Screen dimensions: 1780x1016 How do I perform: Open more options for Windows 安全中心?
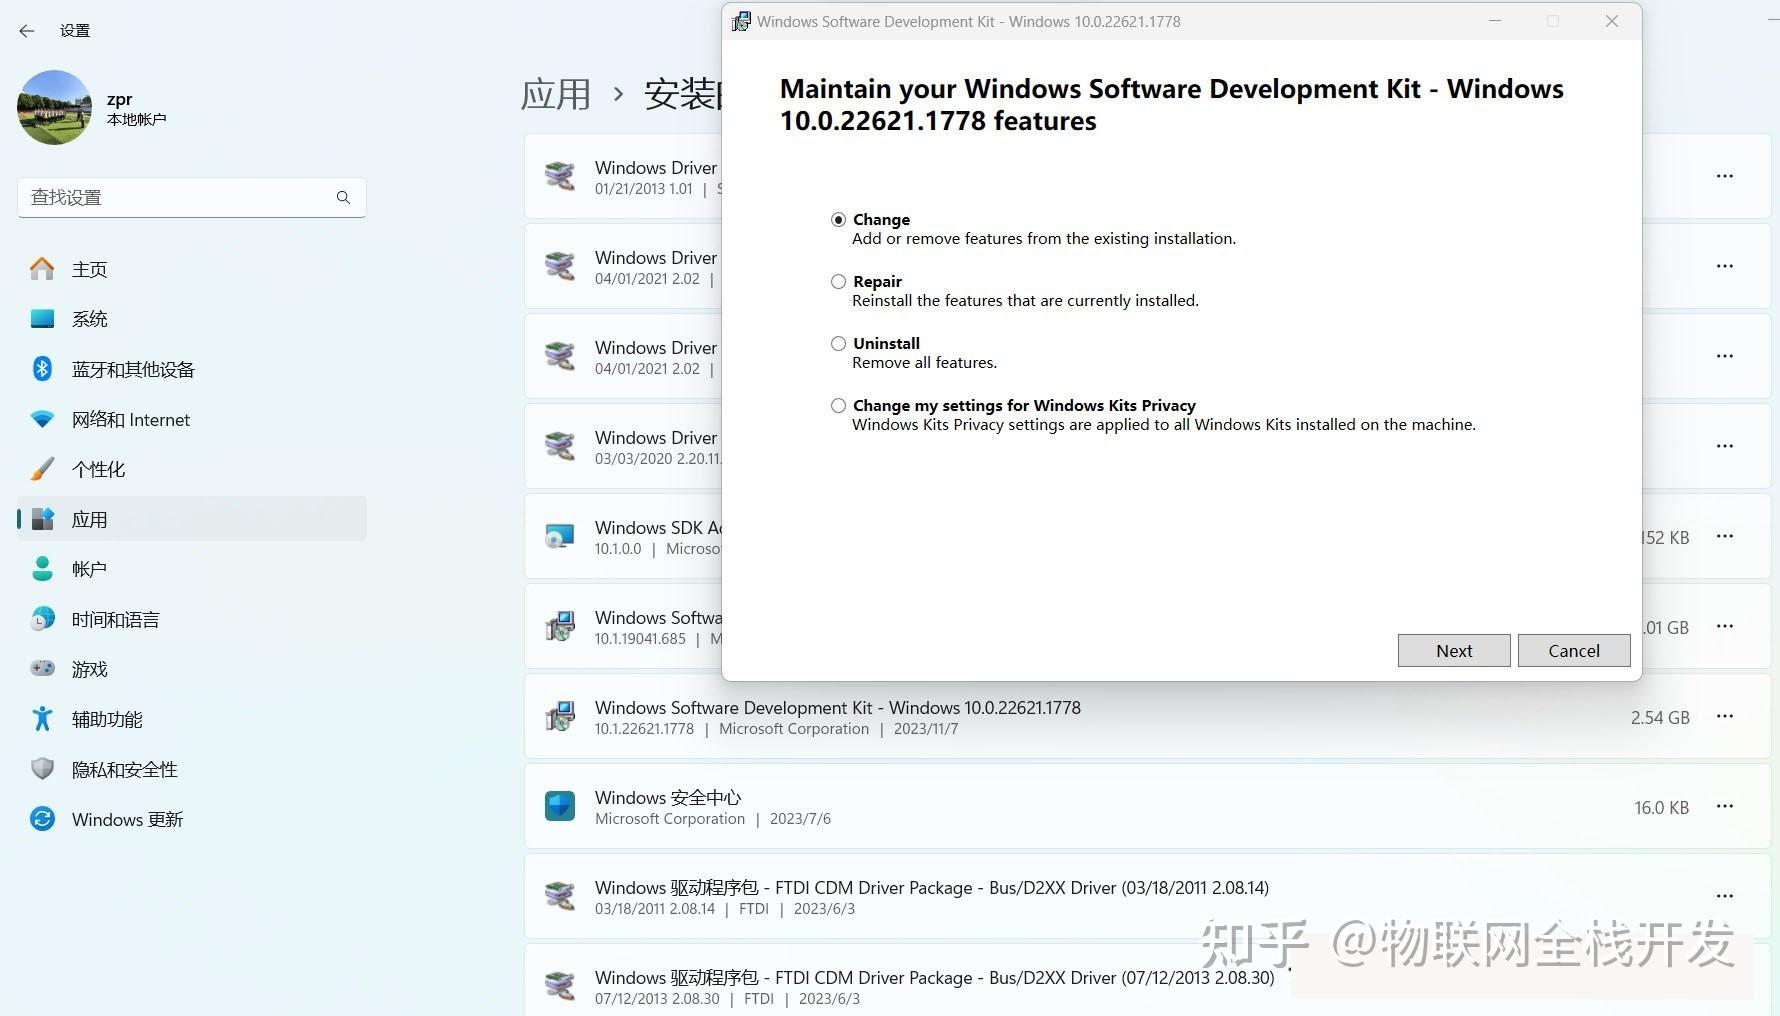(1725, 806)
